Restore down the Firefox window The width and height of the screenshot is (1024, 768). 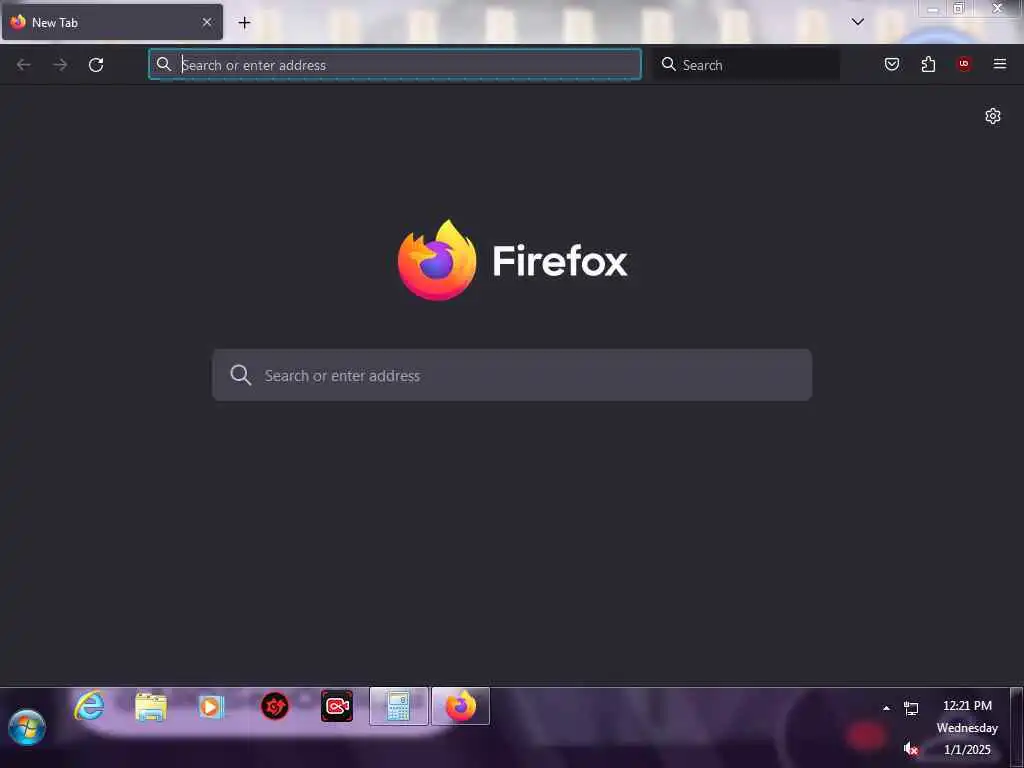[x=959, y=8]
